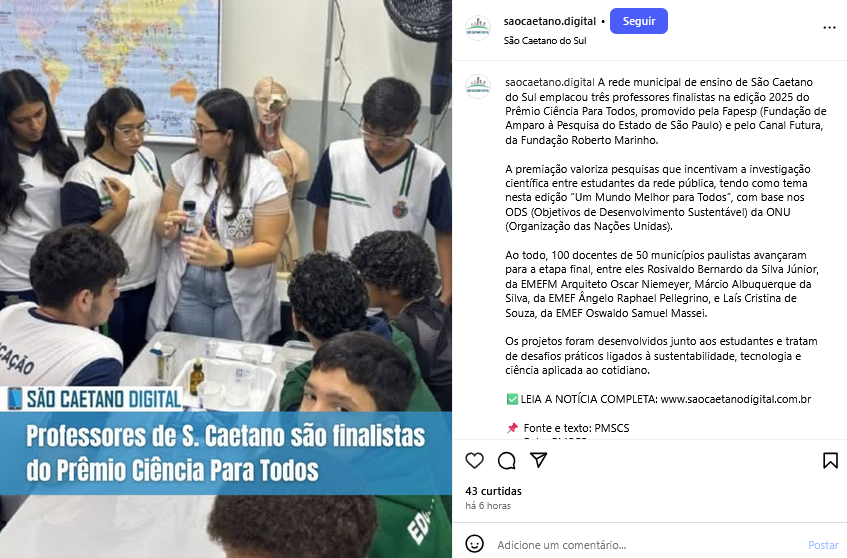Open the caption author's profile avatar
The image size is (847, 558).
point(478,86)
